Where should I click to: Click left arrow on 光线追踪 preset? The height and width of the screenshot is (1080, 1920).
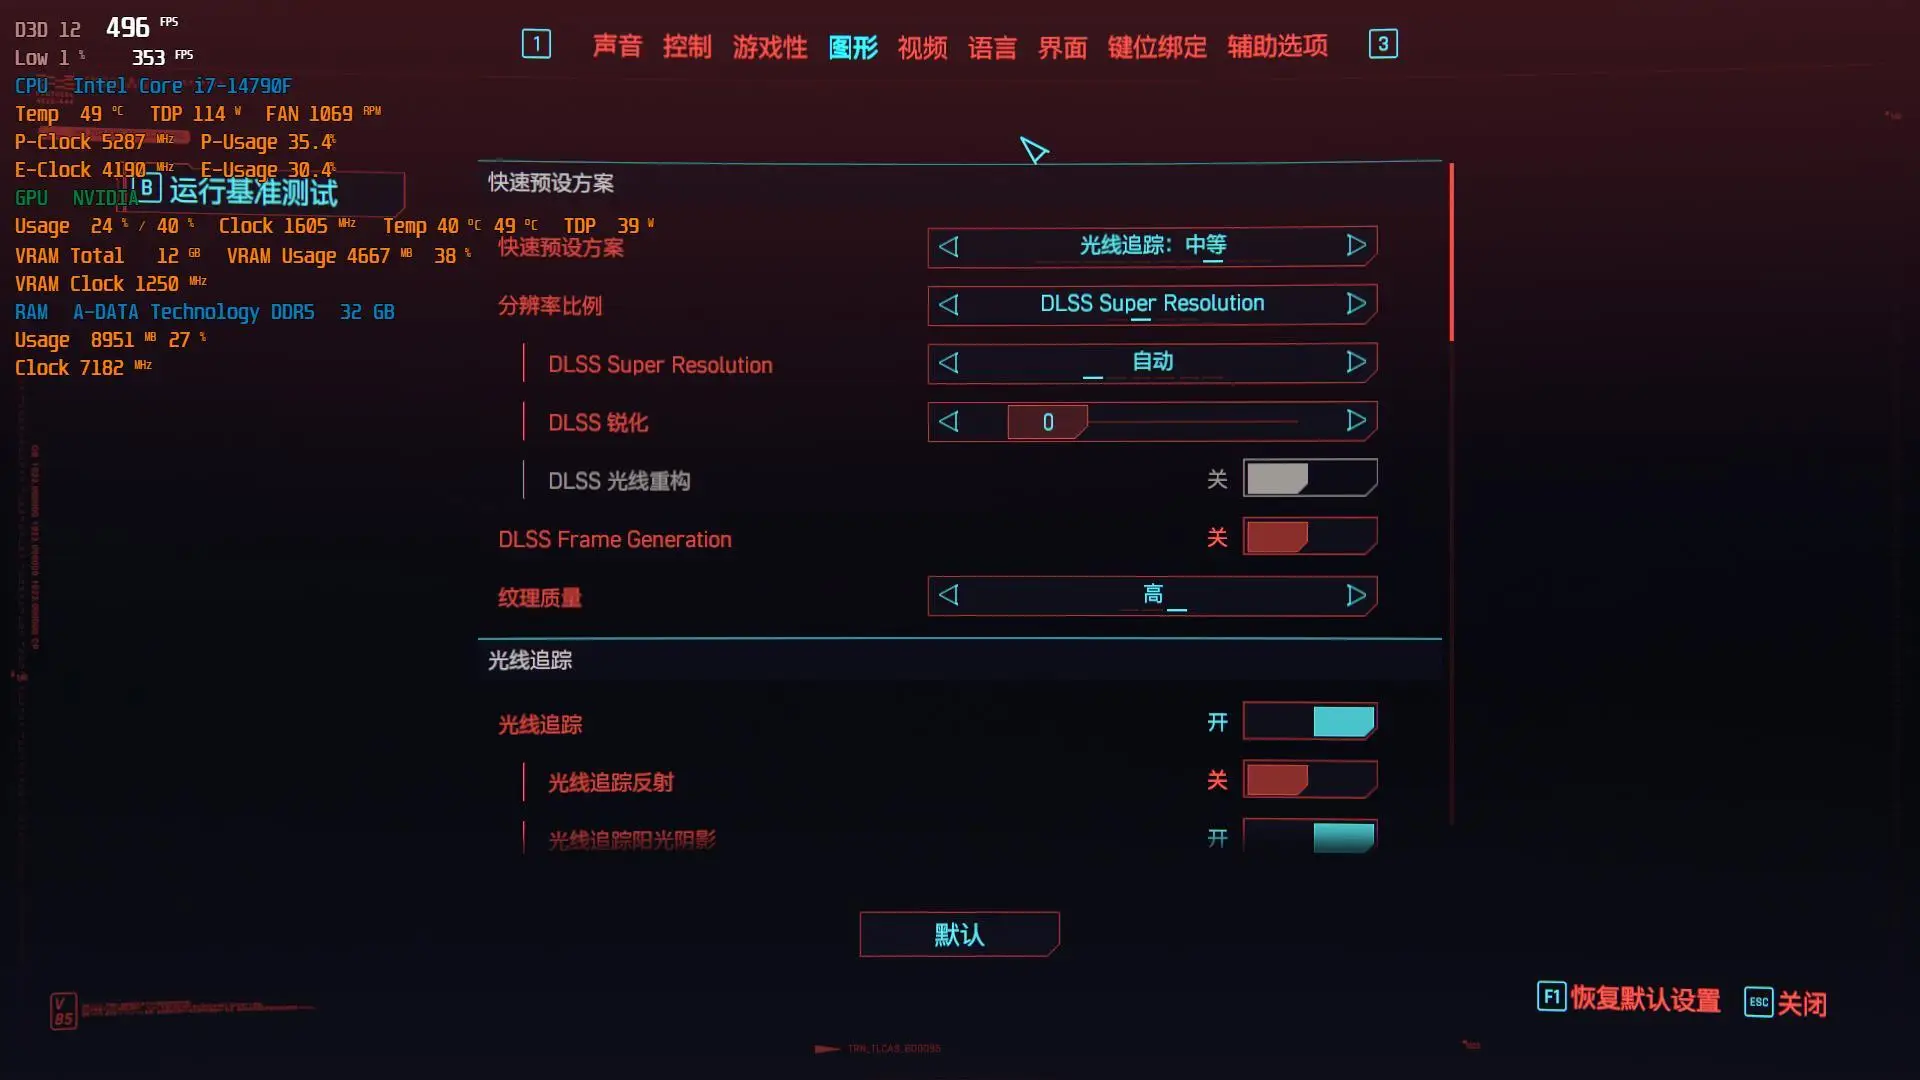[x=949, y=245]
